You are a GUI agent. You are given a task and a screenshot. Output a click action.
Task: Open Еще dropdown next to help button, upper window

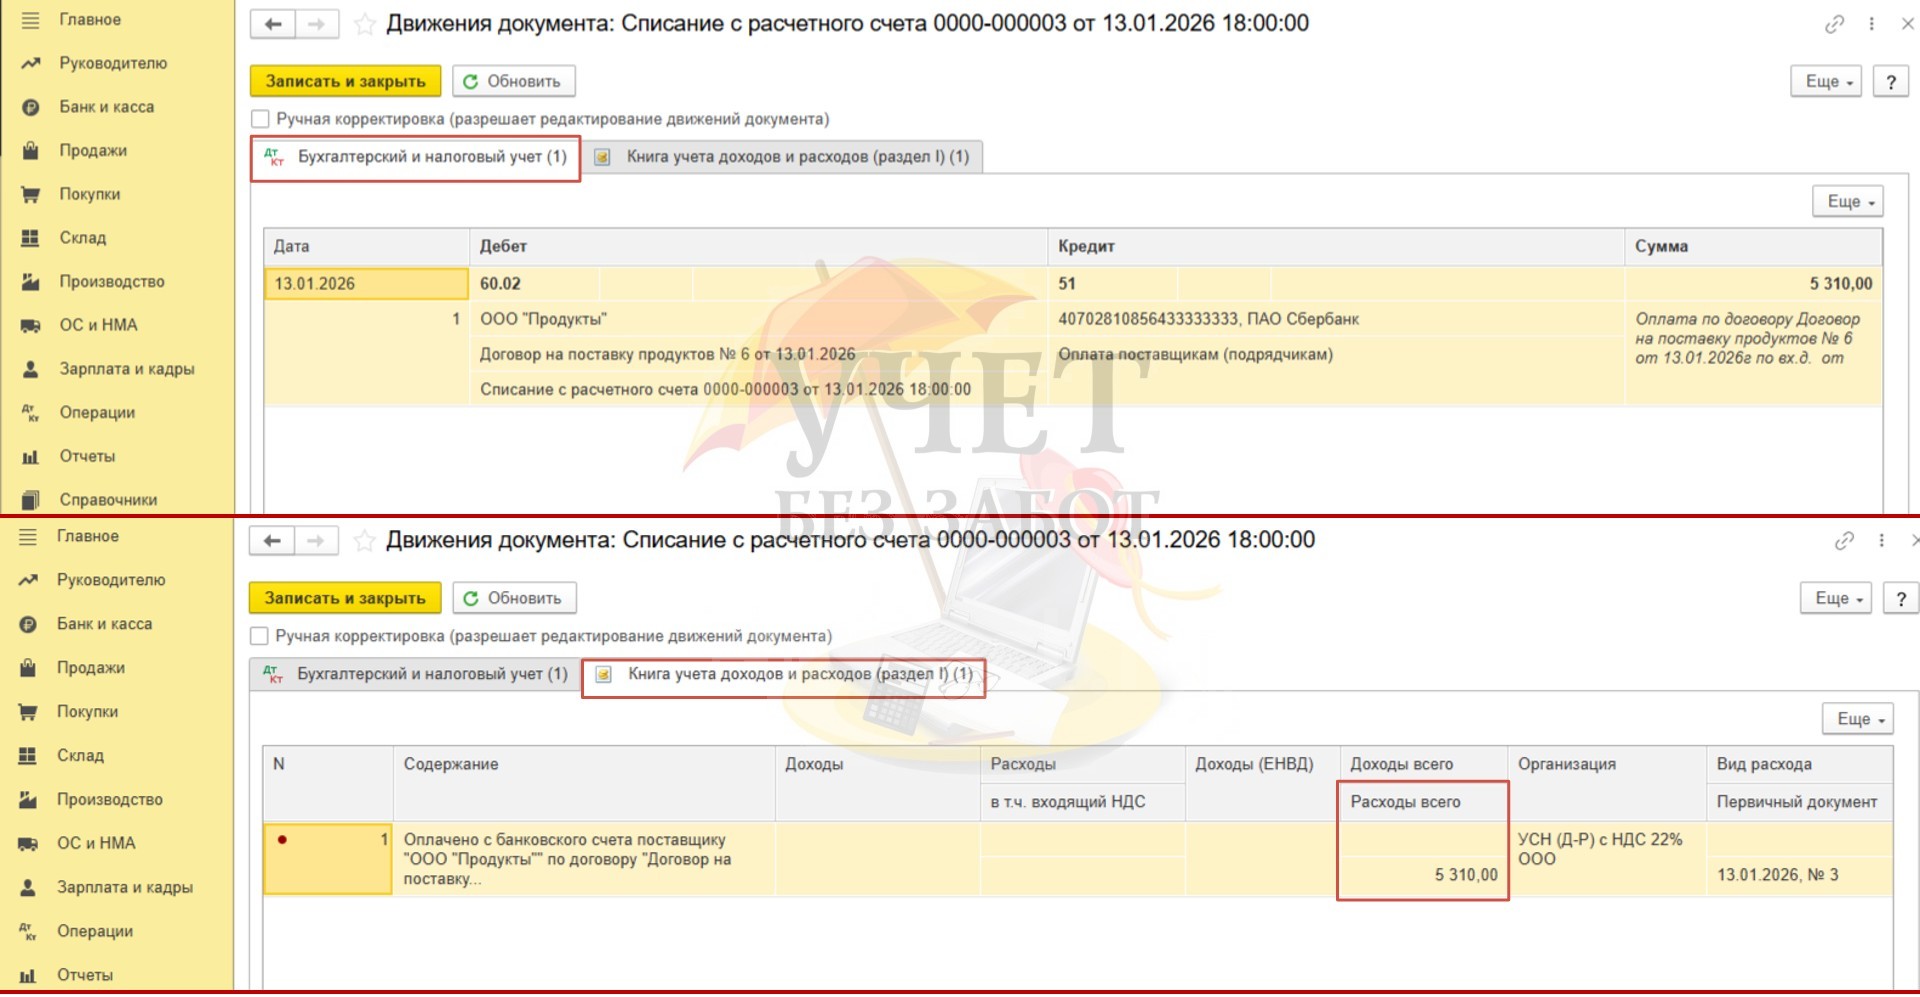(x=1825, y=82)
